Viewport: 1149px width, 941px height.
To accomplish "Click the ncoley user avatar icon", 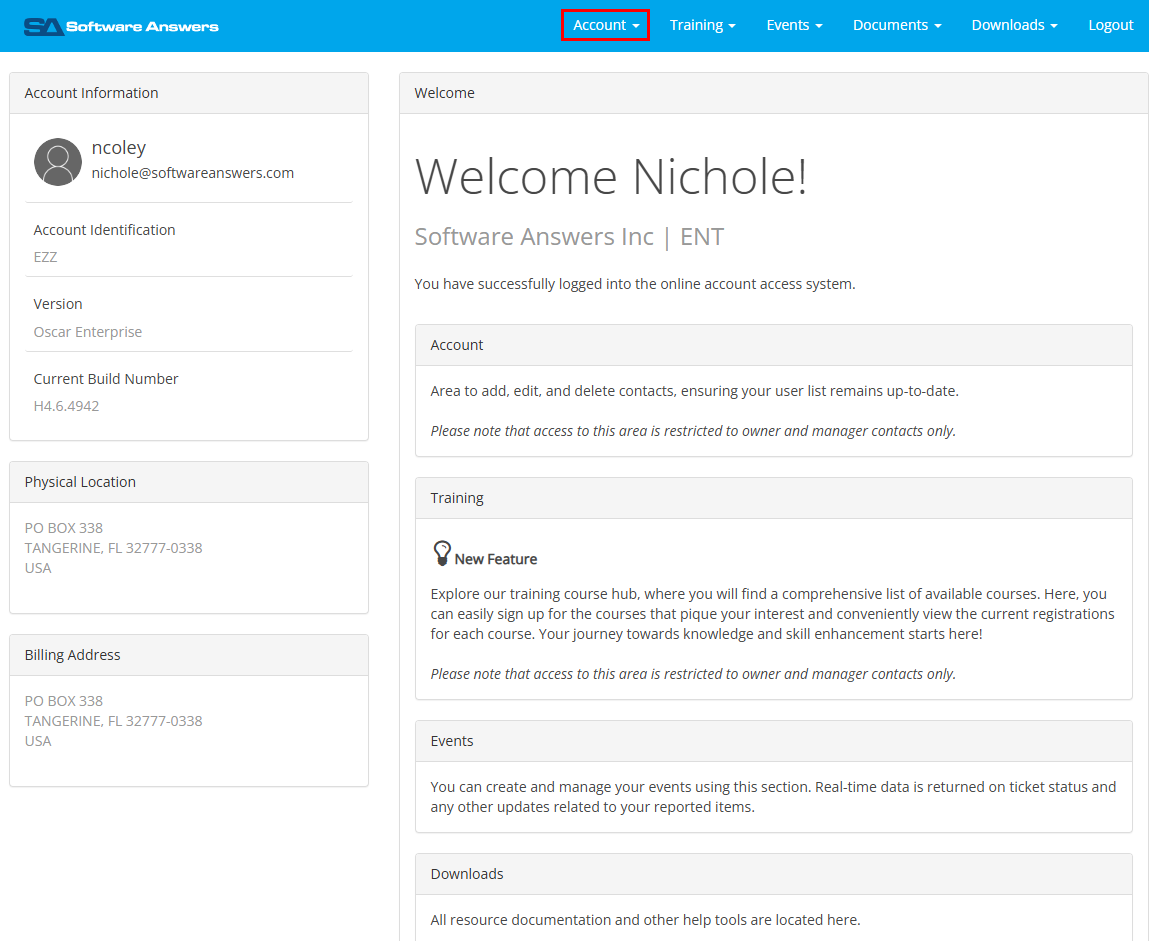I will click(58, 162).
